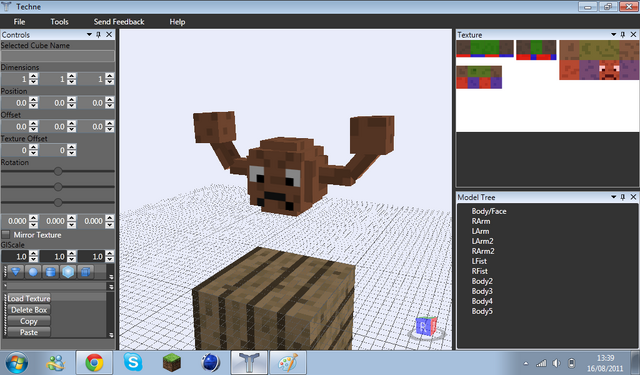Add a cone shape using the cone icon
The height and width of the screenshot is (375, 640).
click(16, 272)
